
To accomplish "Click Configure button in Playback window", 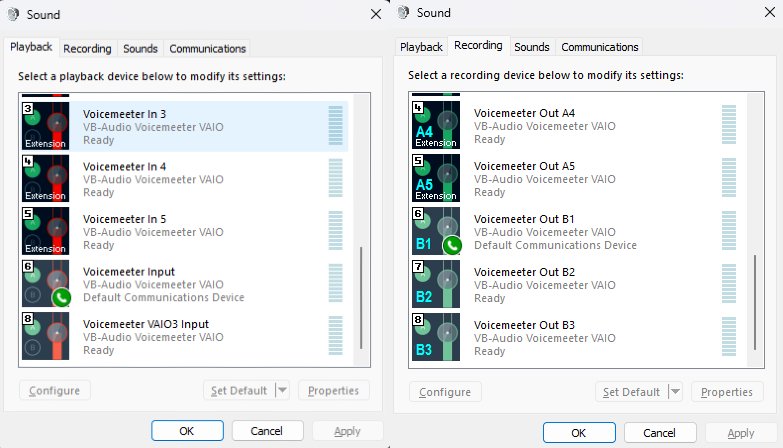I will pos(54,391).
